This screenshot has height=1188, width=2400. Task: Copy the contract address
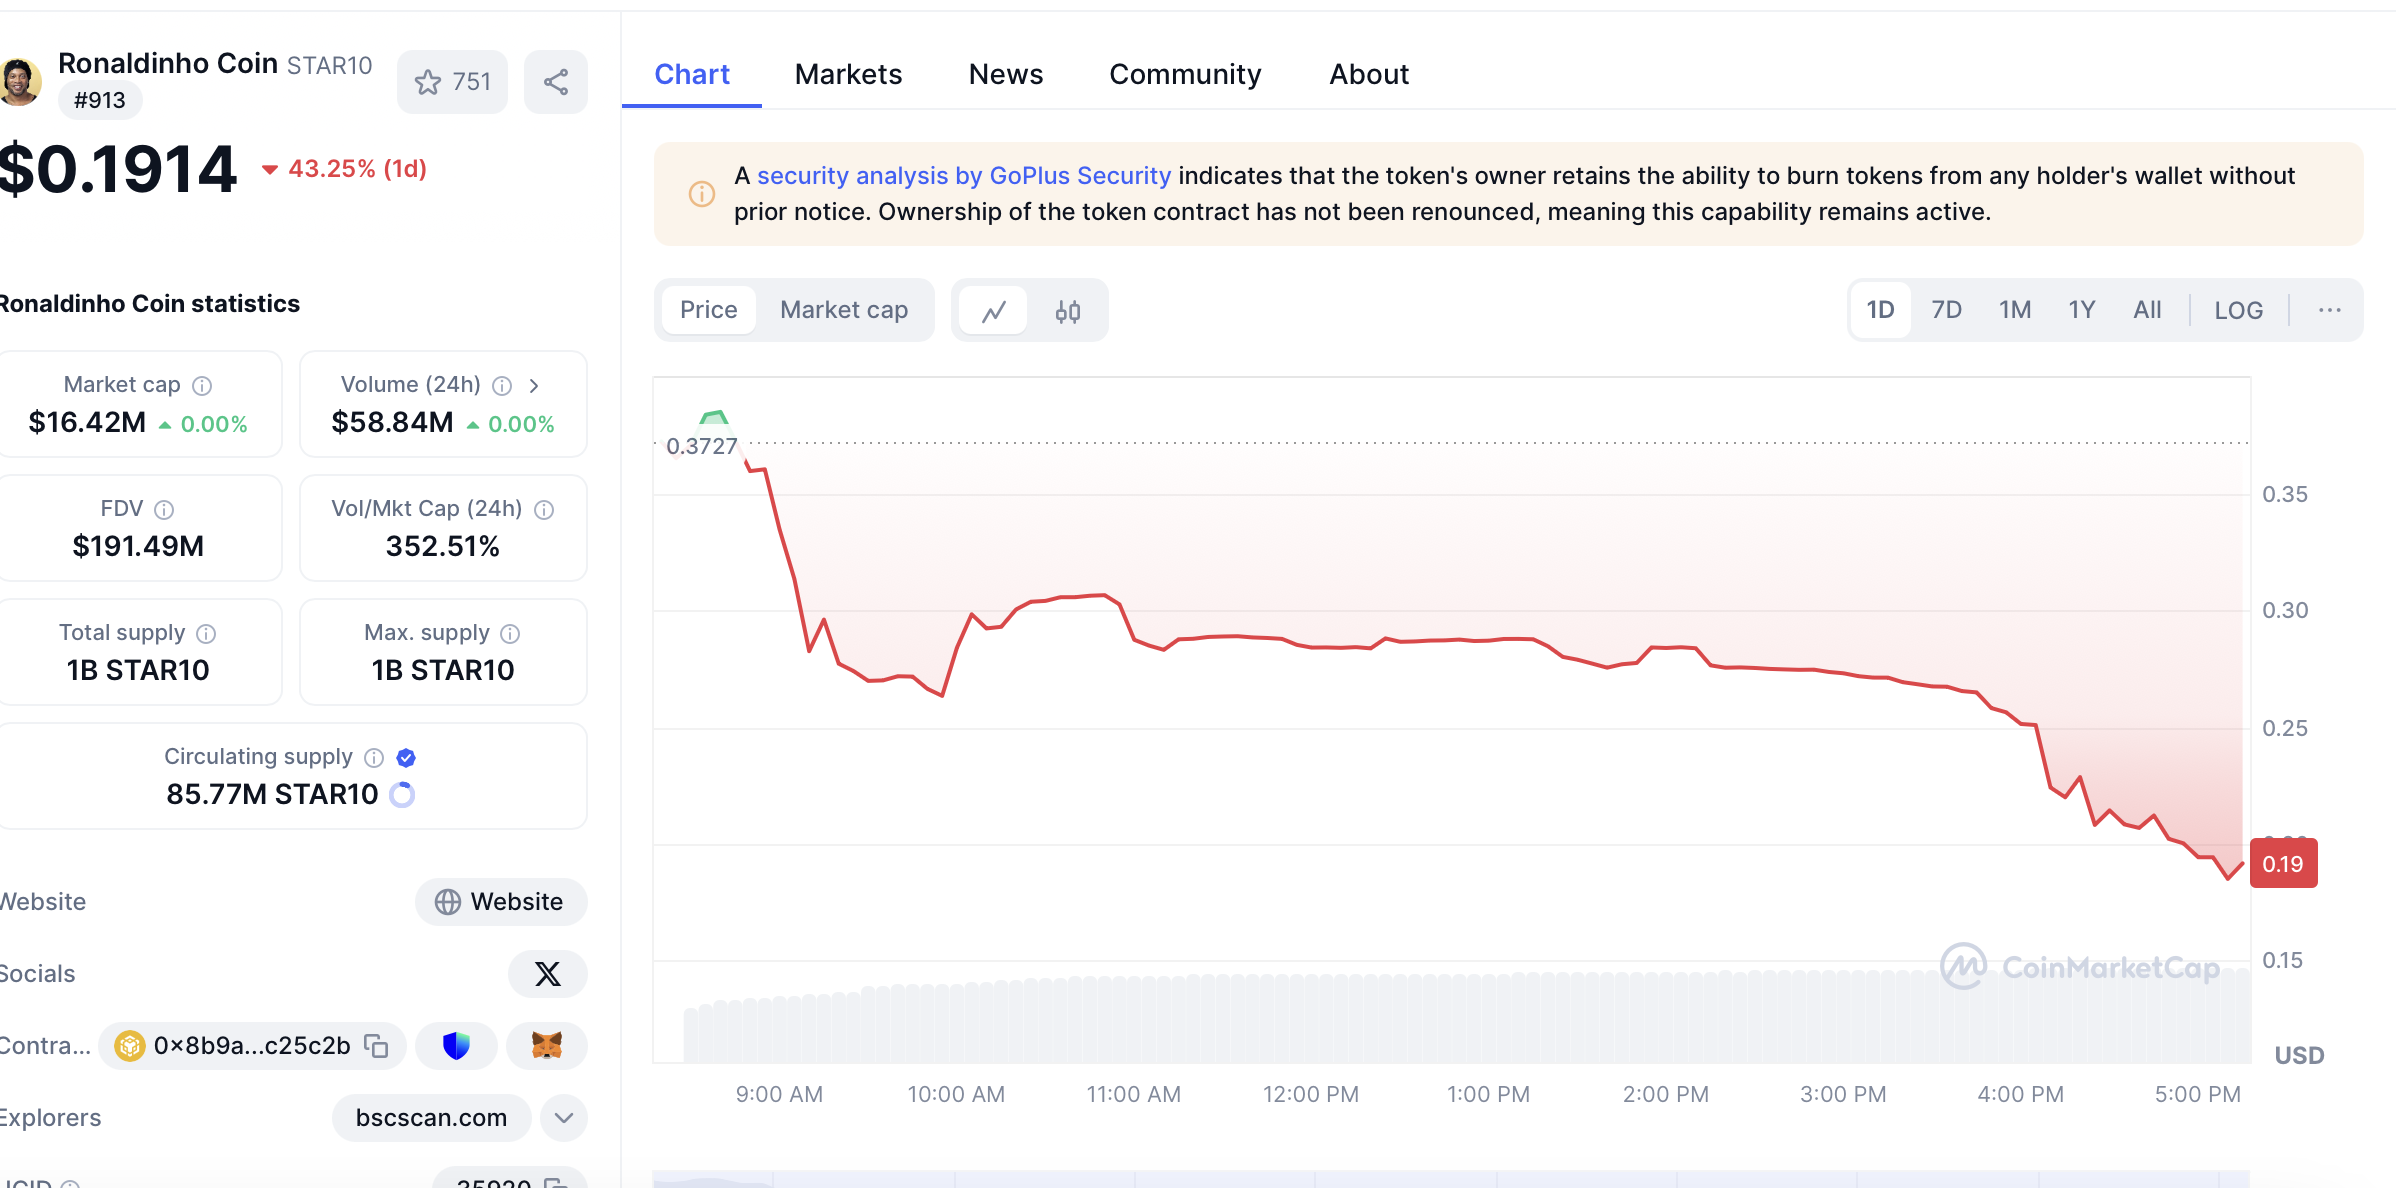pos(376,1046)
